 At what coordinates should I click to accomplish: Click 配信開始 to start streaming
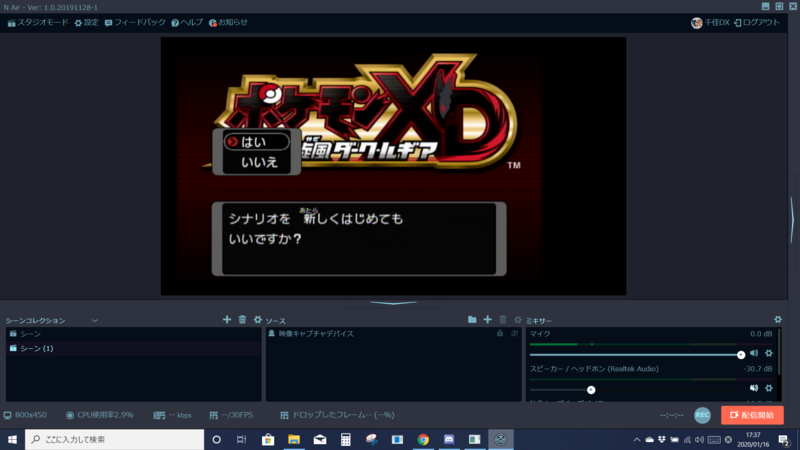pos(752,415)
